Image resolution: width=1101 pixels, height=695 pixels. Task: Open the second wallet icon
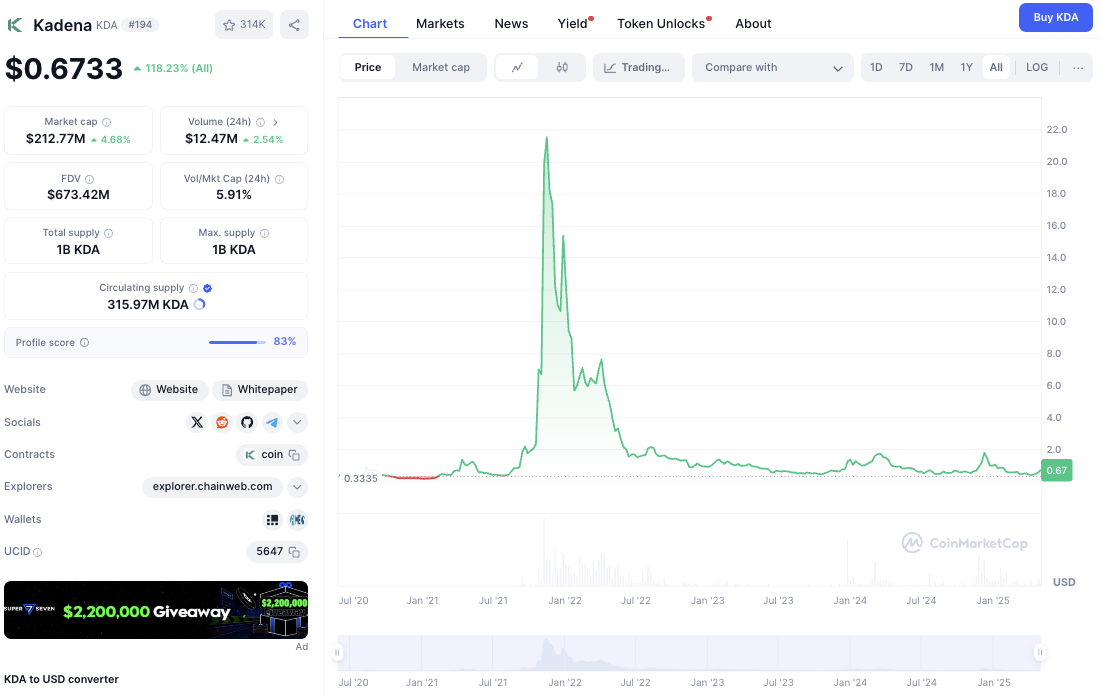click(298, 519)
